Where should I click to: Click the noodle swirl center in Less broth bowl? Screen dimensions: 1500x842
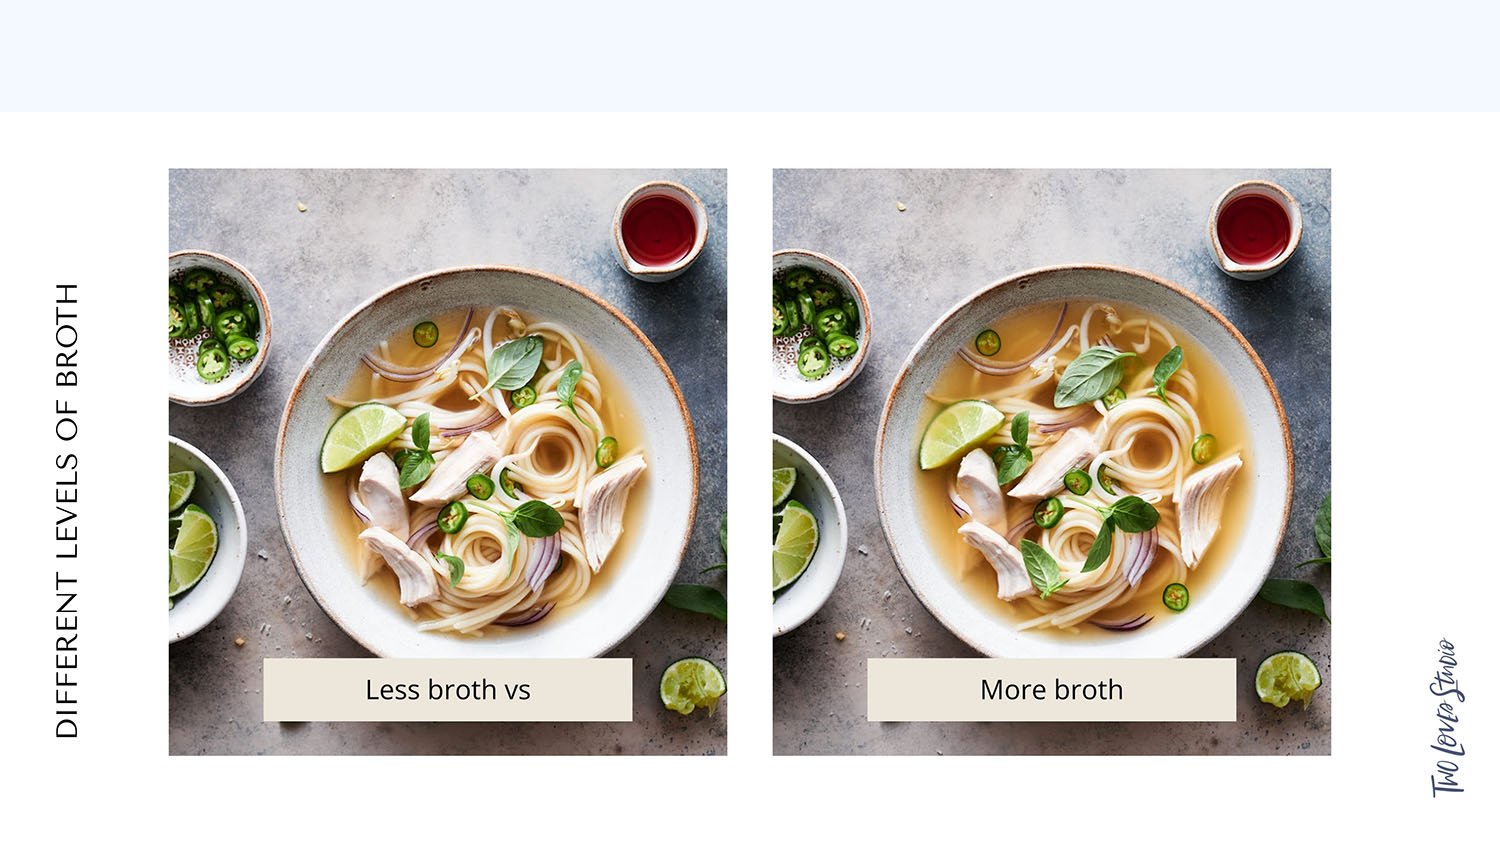point(551,454)
